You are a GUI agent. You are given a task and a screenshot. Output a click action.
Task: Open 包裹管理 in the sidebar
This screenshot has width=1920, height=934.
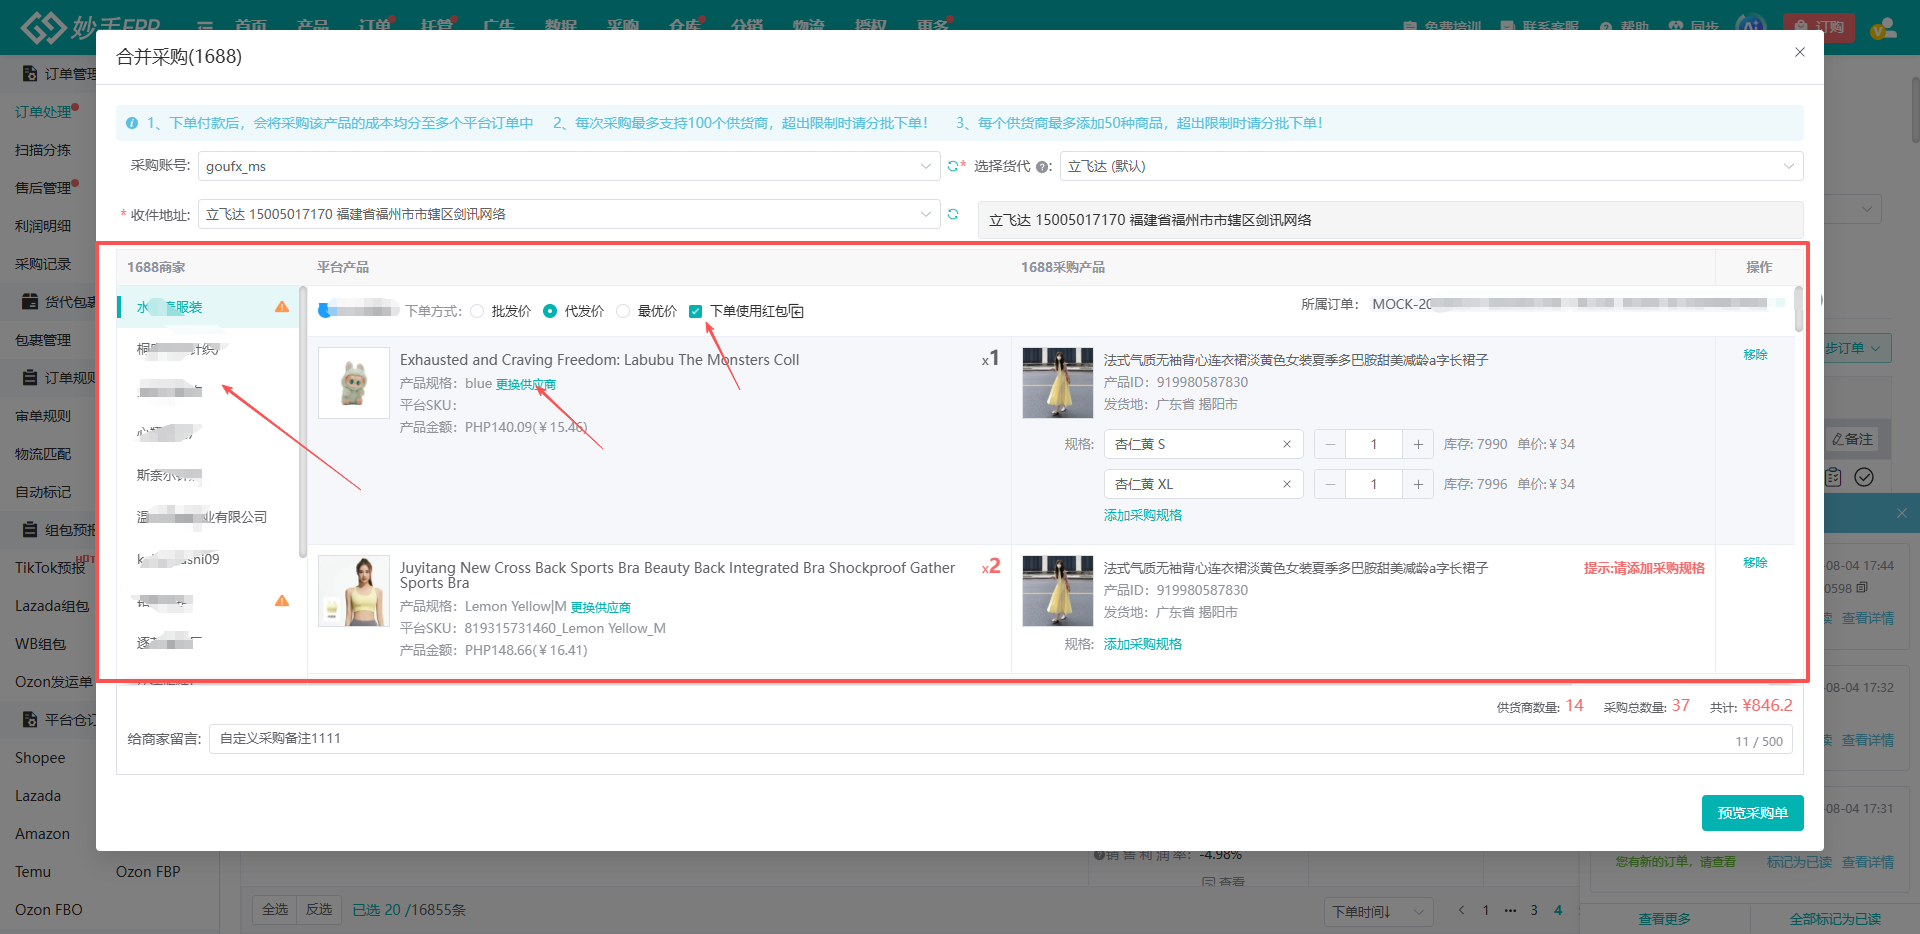click(x=43, y=340)
